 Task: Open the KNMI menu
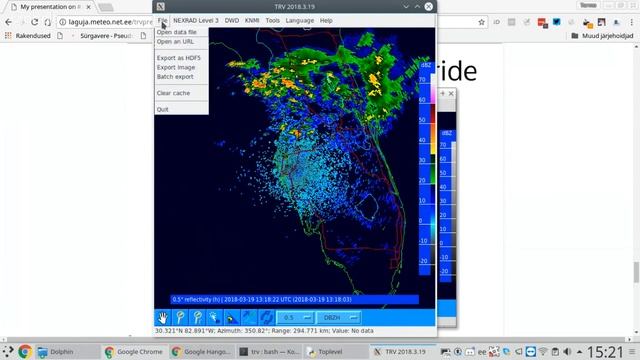pos(252,20)
